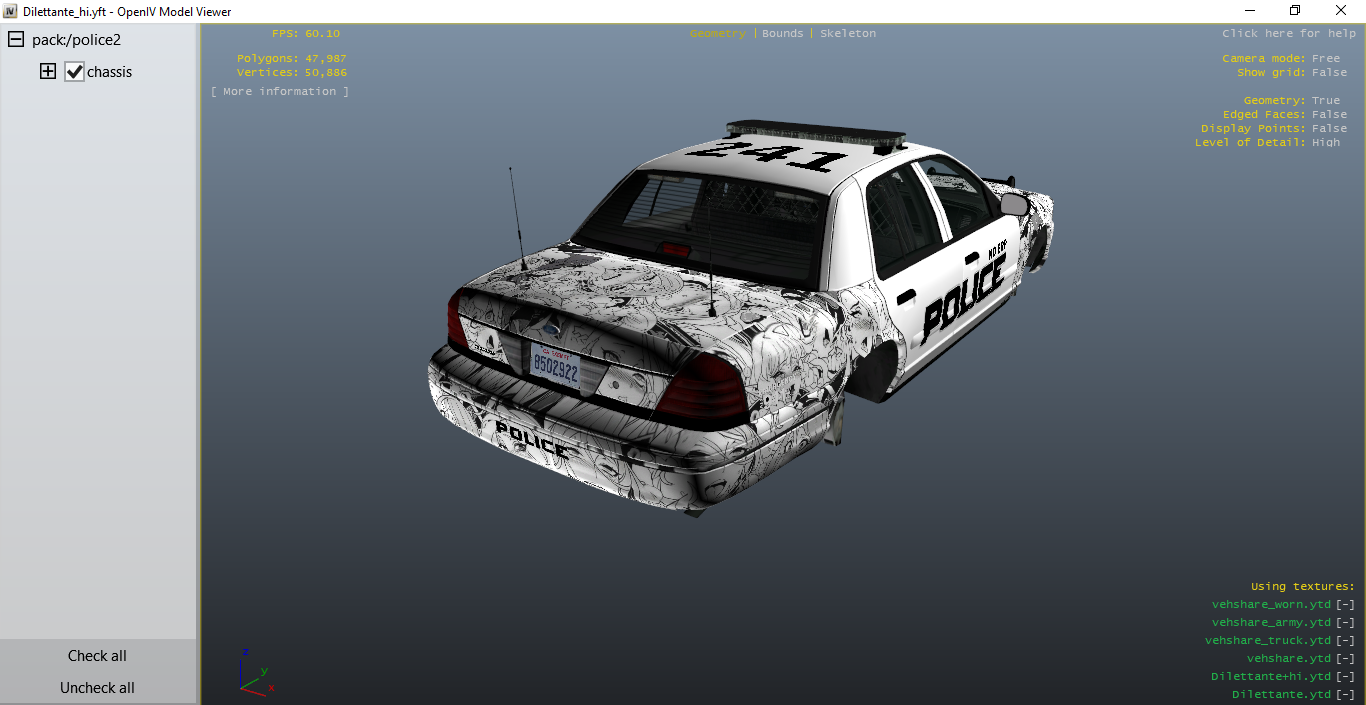Click the [-] icon beside Dilettante+hi.ytd

tap(1346, 677)
